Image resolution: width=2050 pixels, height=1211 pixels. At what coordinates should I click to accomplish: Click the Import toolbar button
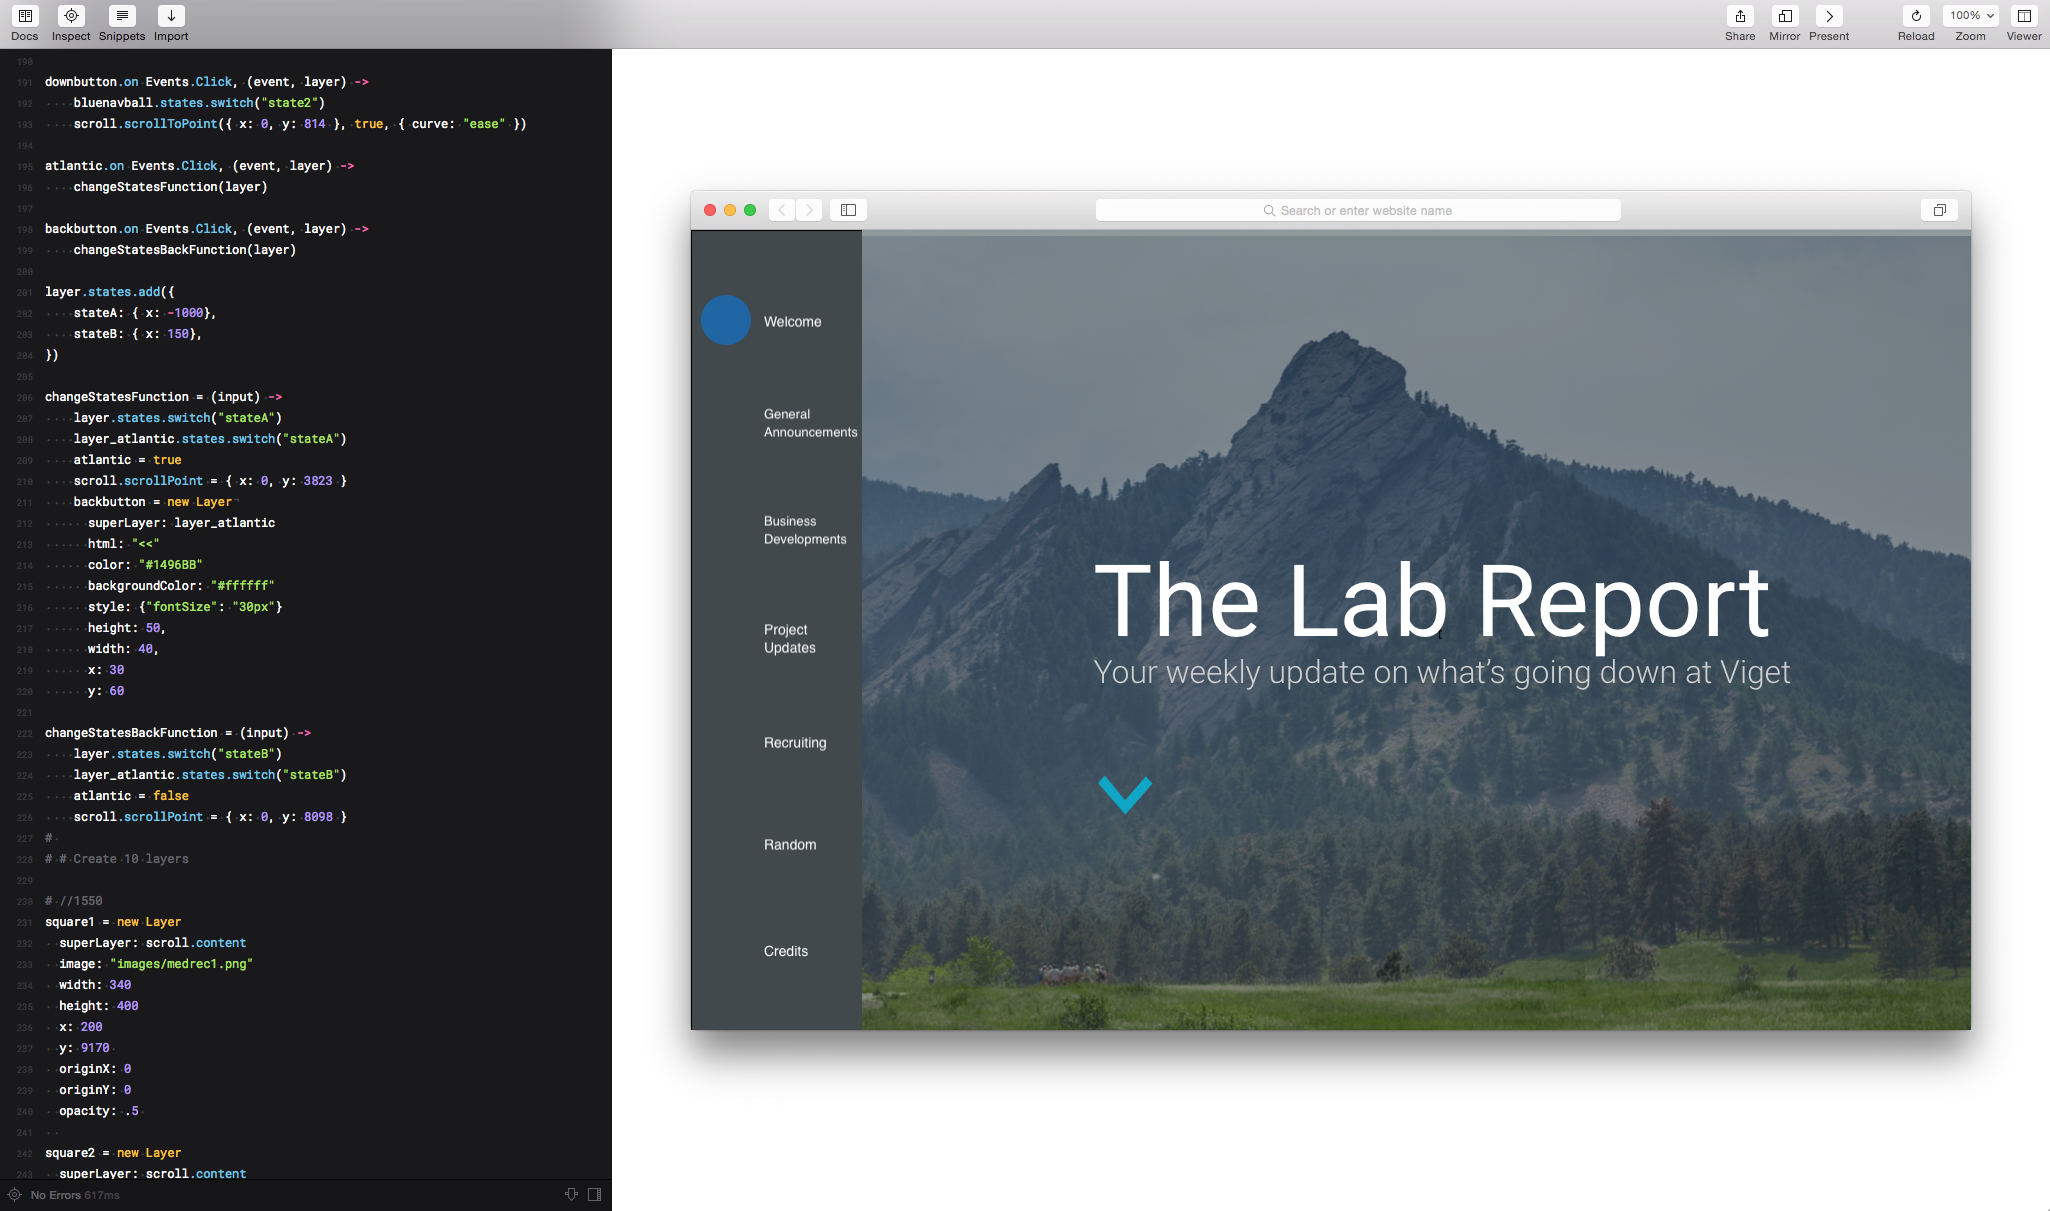[171, 16]
